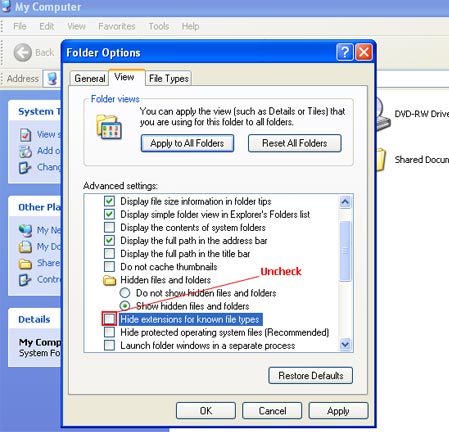Click Restore Defaults button
The image size is (449, 432).
pos(311,376)
